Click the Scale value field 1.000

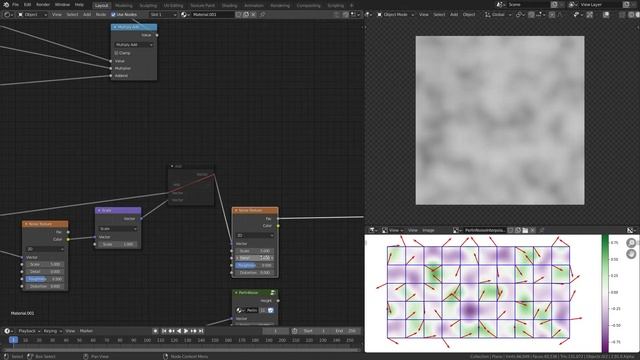click(x=118, y=244)
